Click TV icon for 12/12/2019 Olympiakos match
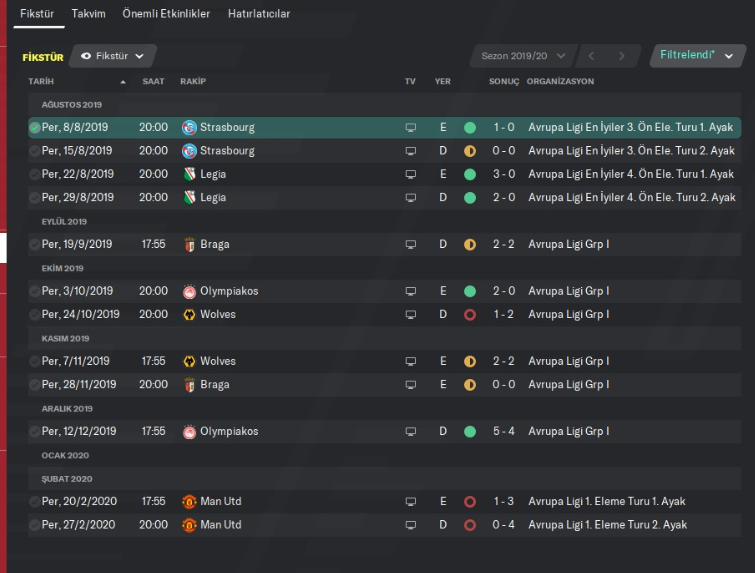Image resolution: width=755 pixels, height=573 pixels. click(x=410, y=431)
